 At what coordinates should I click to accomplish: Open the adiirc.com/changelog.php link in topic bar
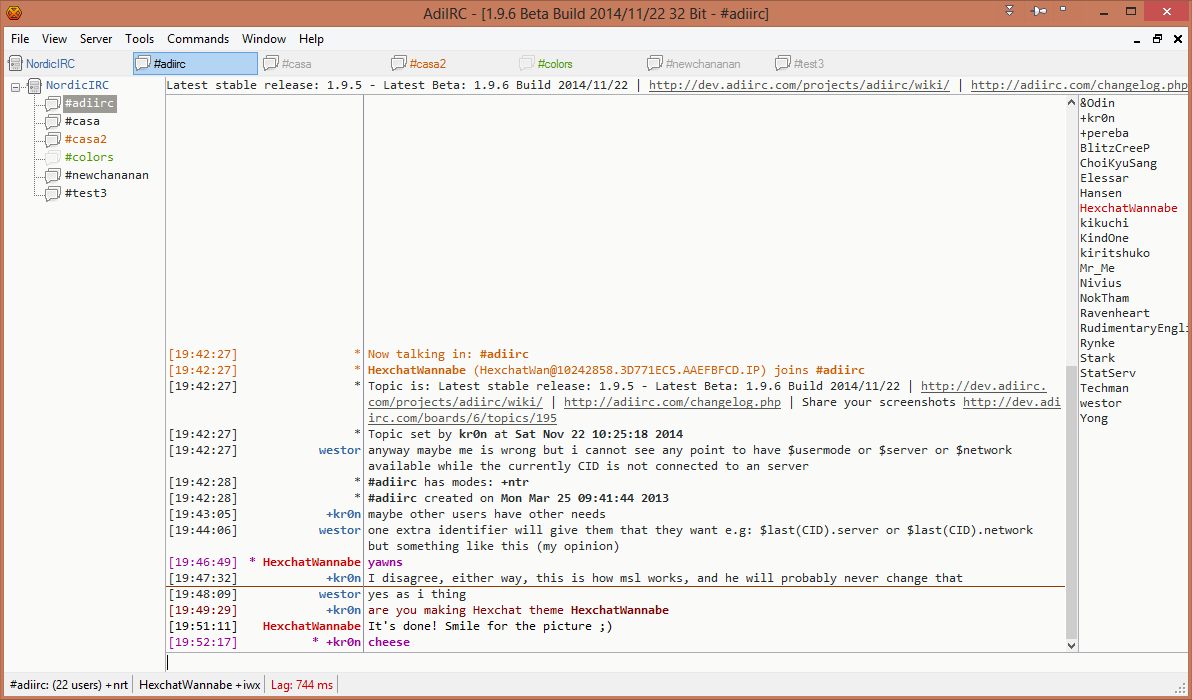pyautogui.click(x=1079, y=85)
